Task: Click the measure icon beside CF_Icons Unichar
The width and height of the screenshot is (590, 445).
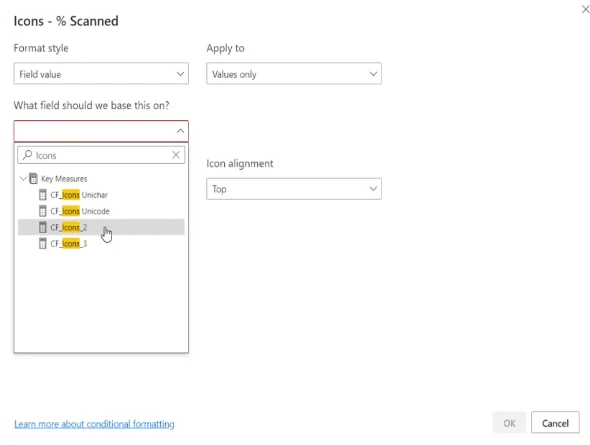Action: tap(43, 195)
